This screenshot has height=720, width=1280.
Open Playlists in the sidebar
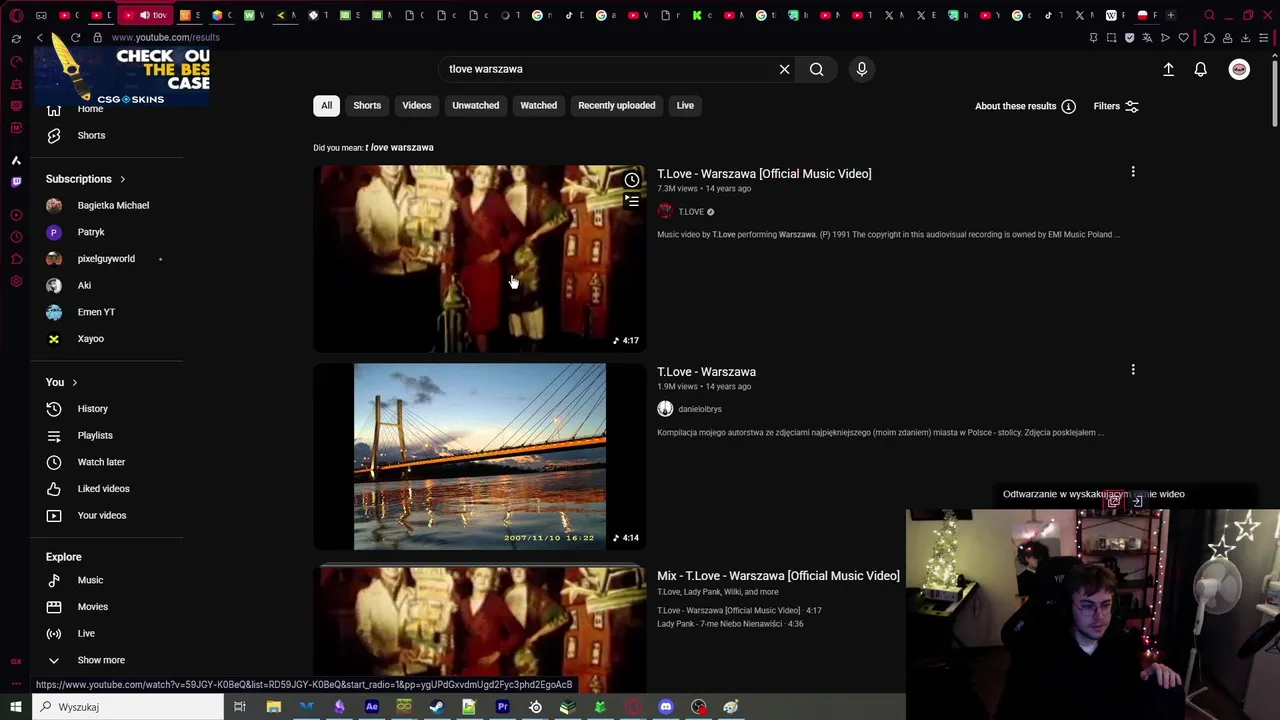click(95, 435)
